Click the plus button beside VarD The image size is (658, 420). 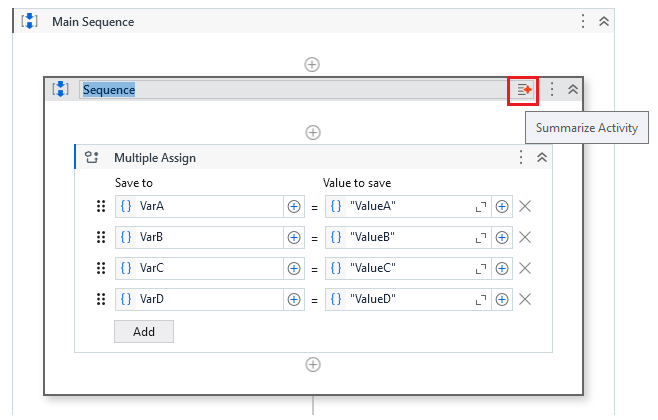(294, 300)
